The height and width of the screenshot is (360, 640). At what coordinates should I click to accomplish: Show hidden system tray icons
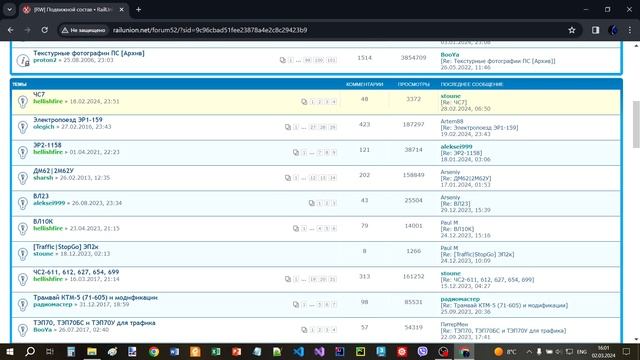click(529, 351)
